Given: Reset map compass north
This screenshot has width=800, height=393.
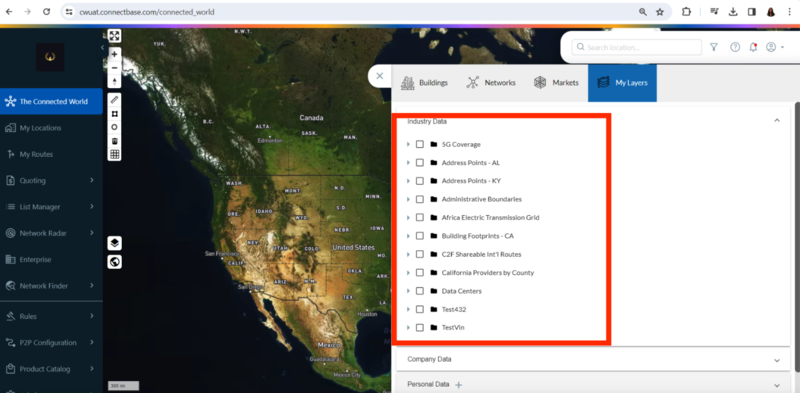Looking at the screenshot, I should (x=115, y=82).
